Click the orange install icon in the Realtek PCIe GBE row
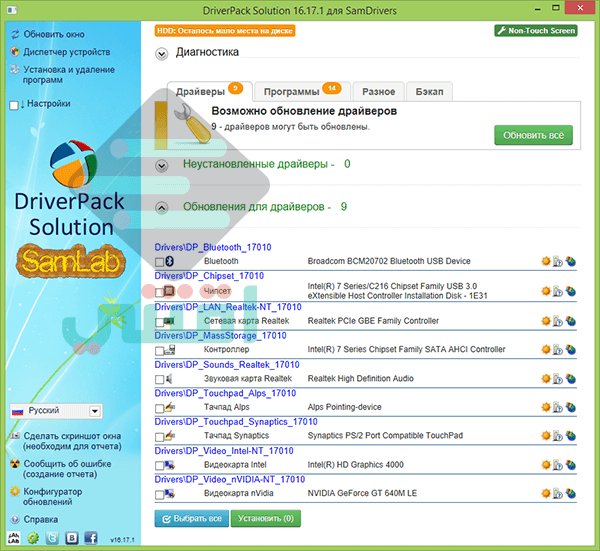Viewport: 600px width, 551px height. tap(546, 321)
